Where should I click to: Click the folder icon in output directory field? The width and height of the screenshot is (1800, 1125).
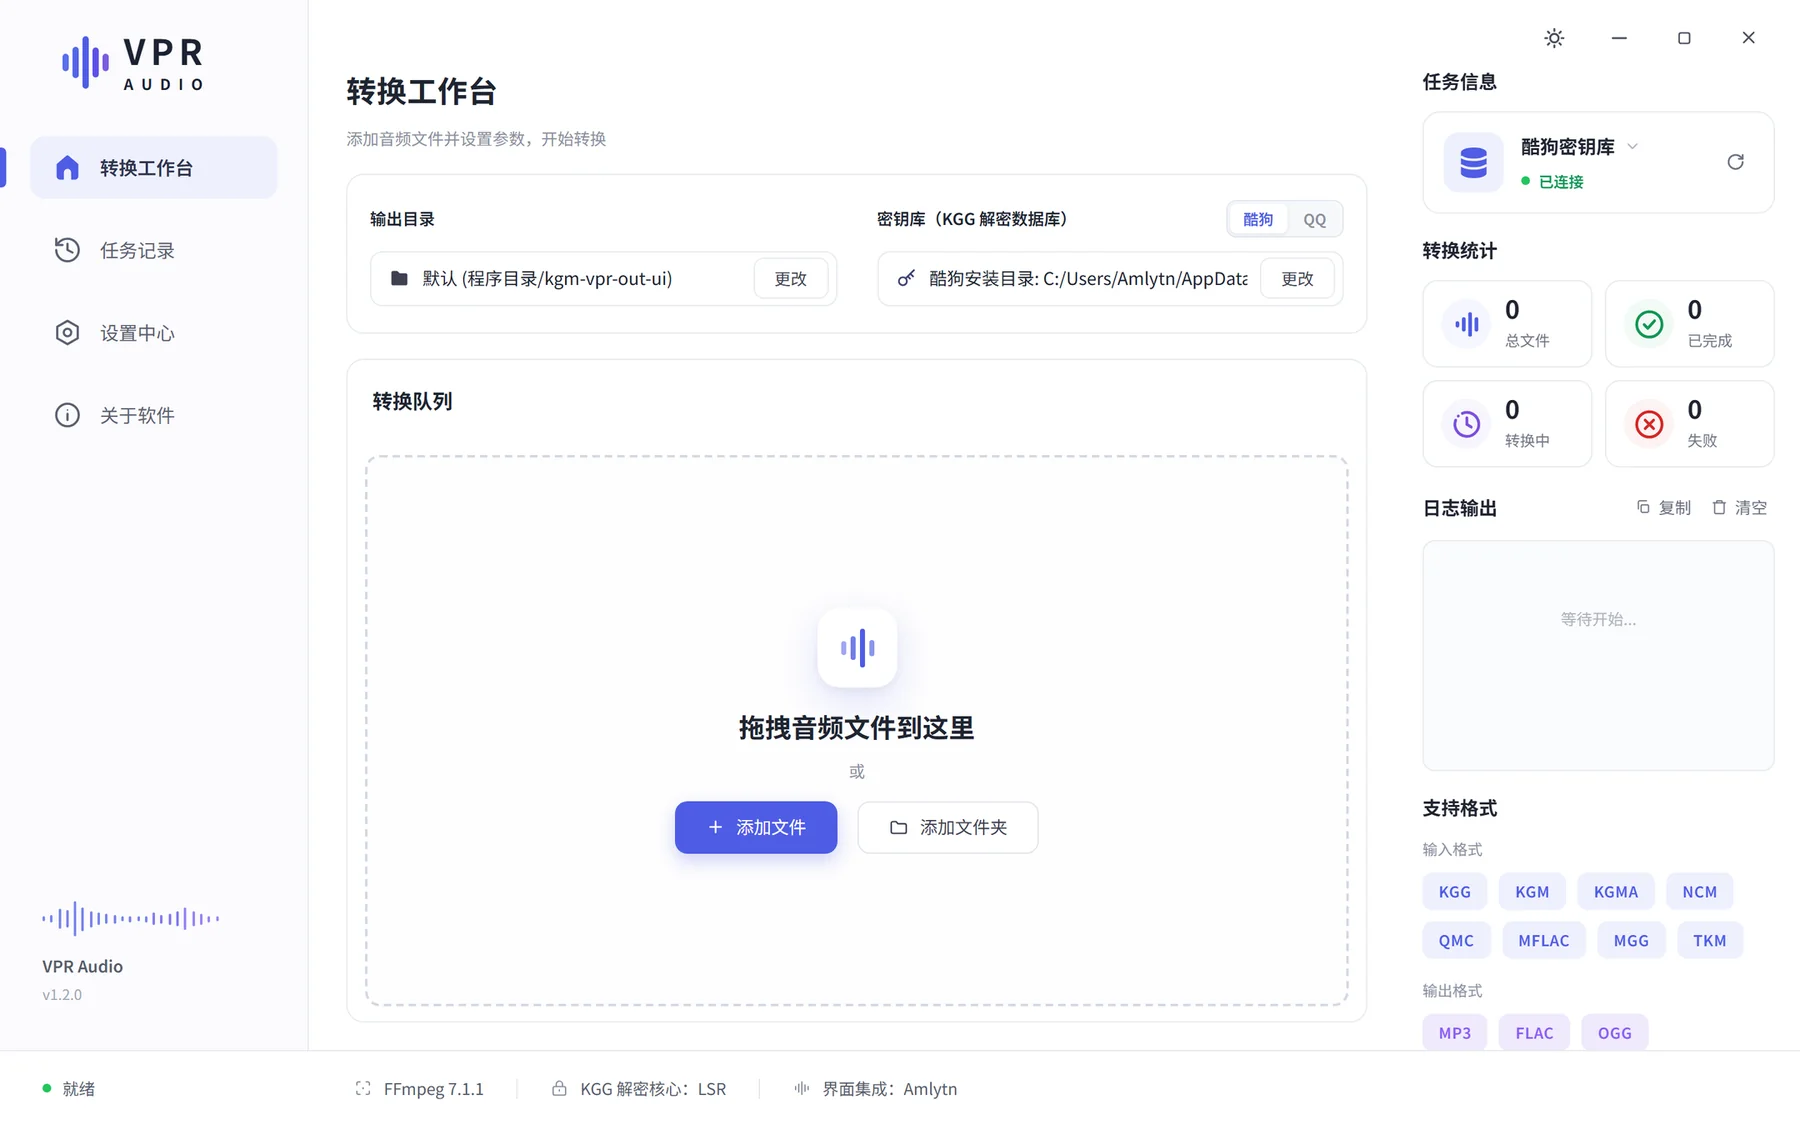click(x=399, y=278)
